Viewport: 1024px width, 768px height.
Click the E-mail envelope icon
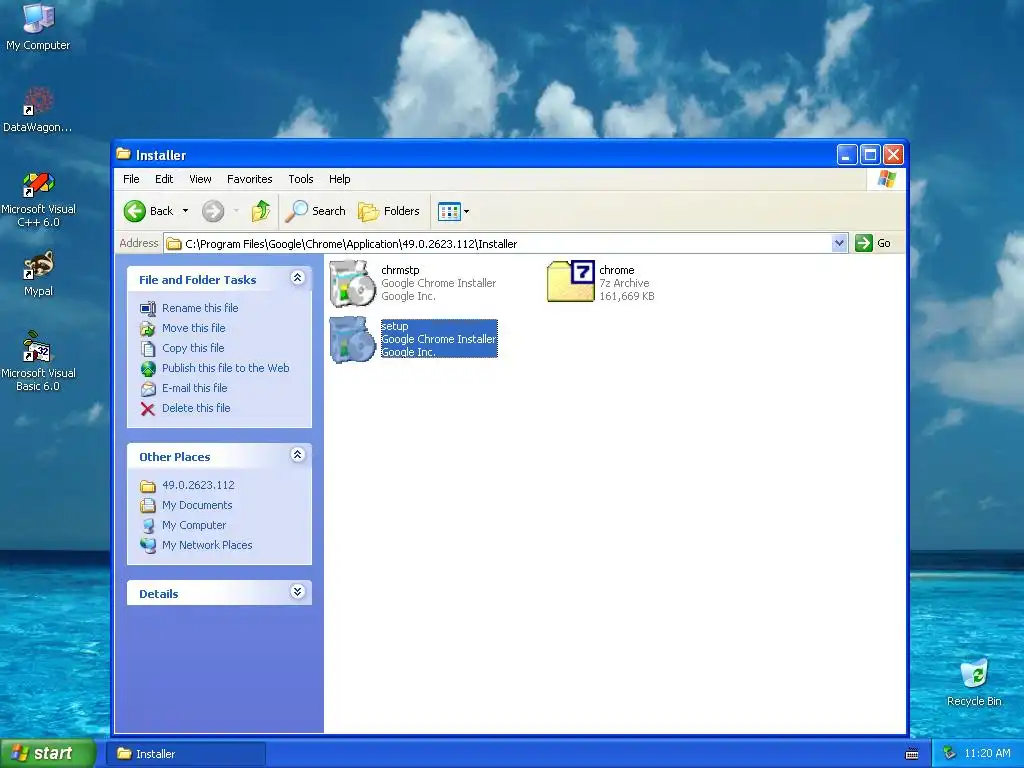click(x=148, y=389)
